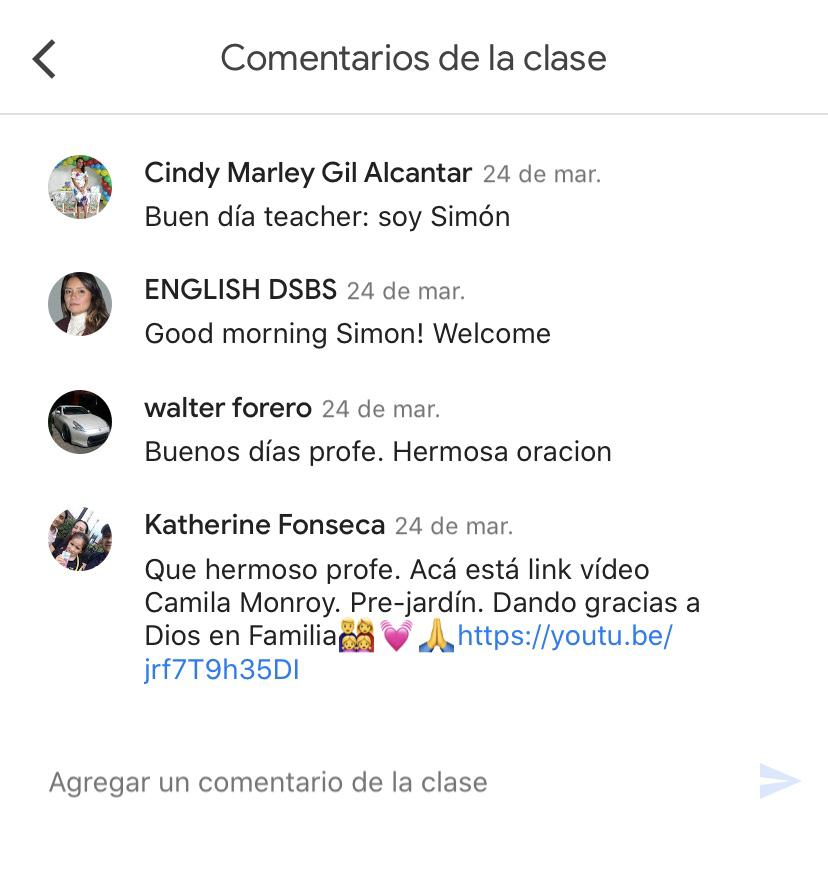Tap the jrf7T9h35DI link text
The height and width of the screenshot is (885, 828).
(222, 670)
